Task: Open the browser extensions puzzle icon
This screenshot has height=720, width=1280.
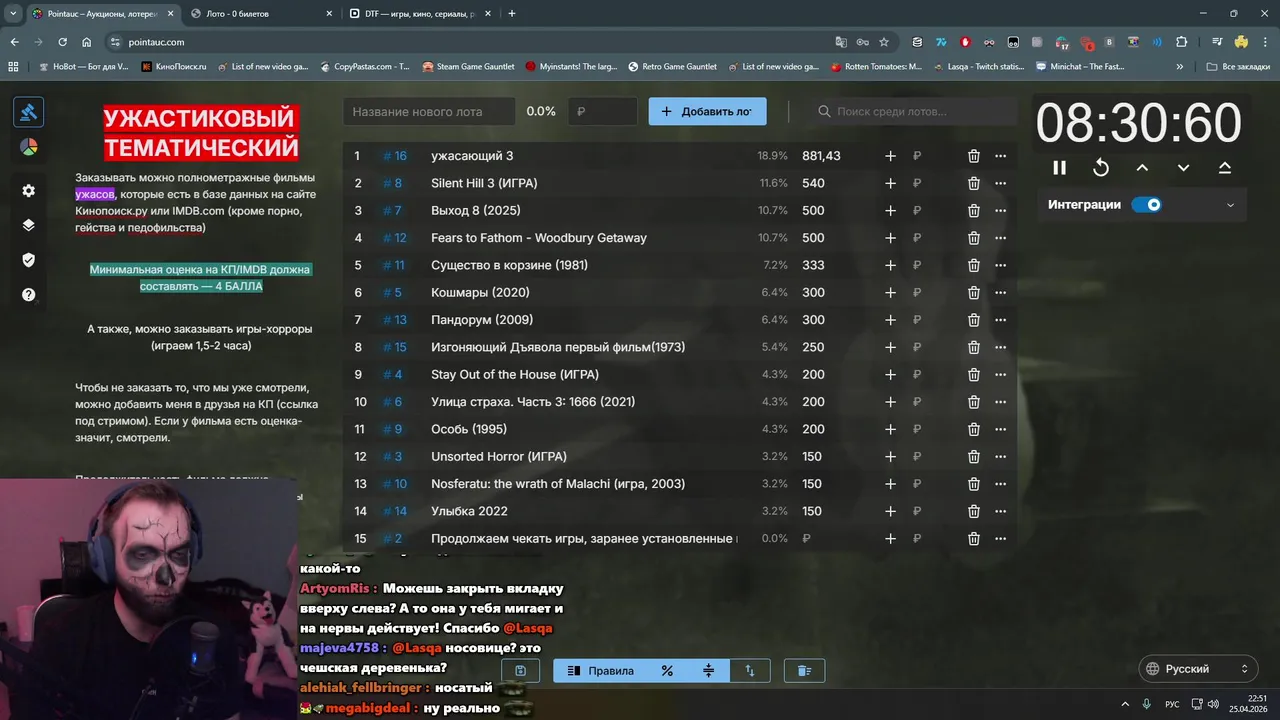Action: pyautogui.click(x=1182, y=42)
